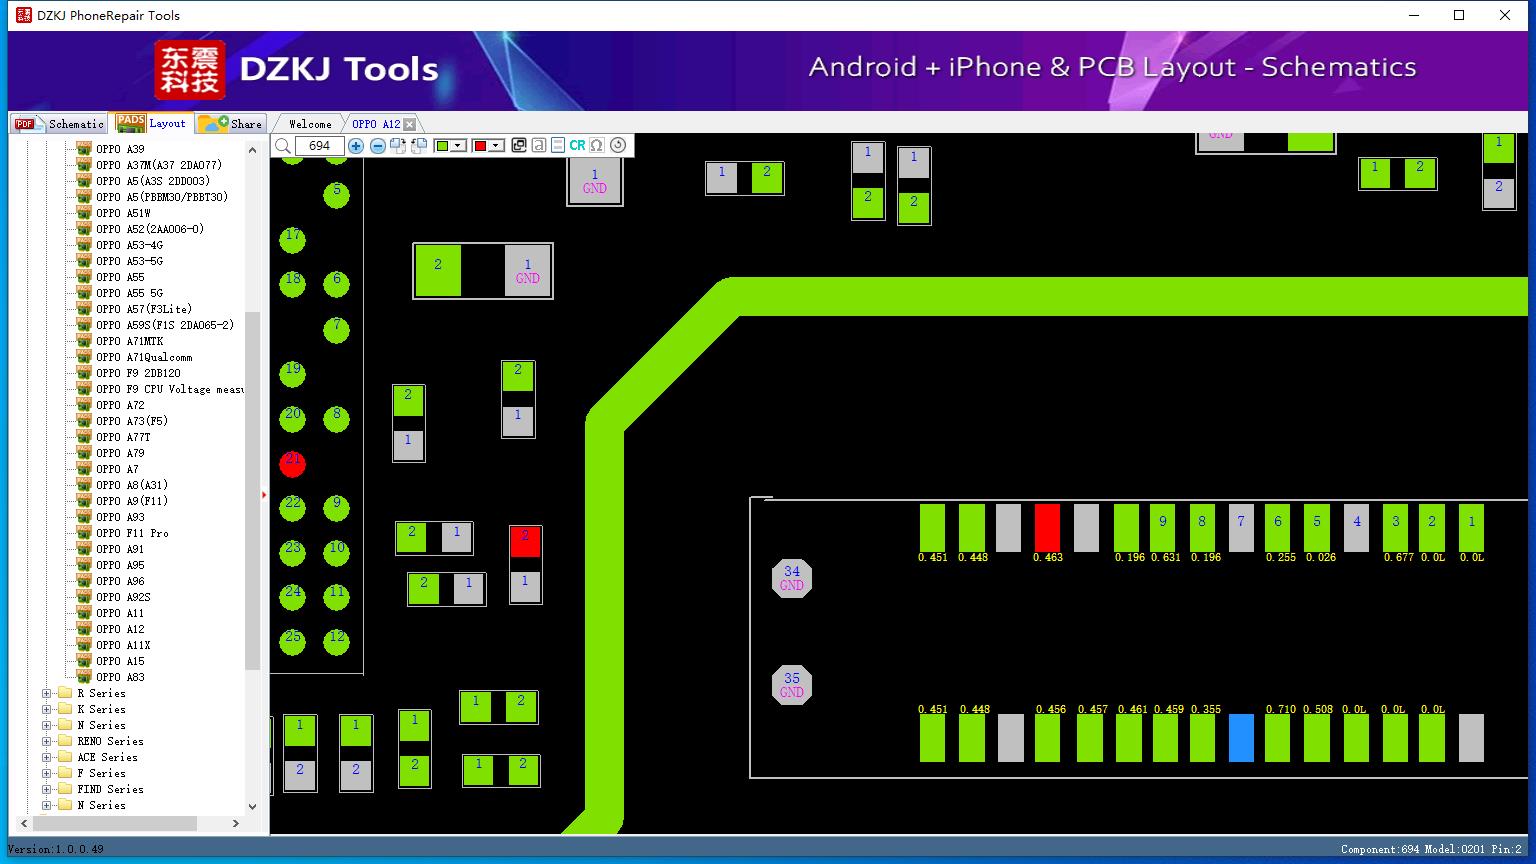Click the PADS file icon beside OPPO A83
This screenshot has width=1536, height=864.
point(84,677)
